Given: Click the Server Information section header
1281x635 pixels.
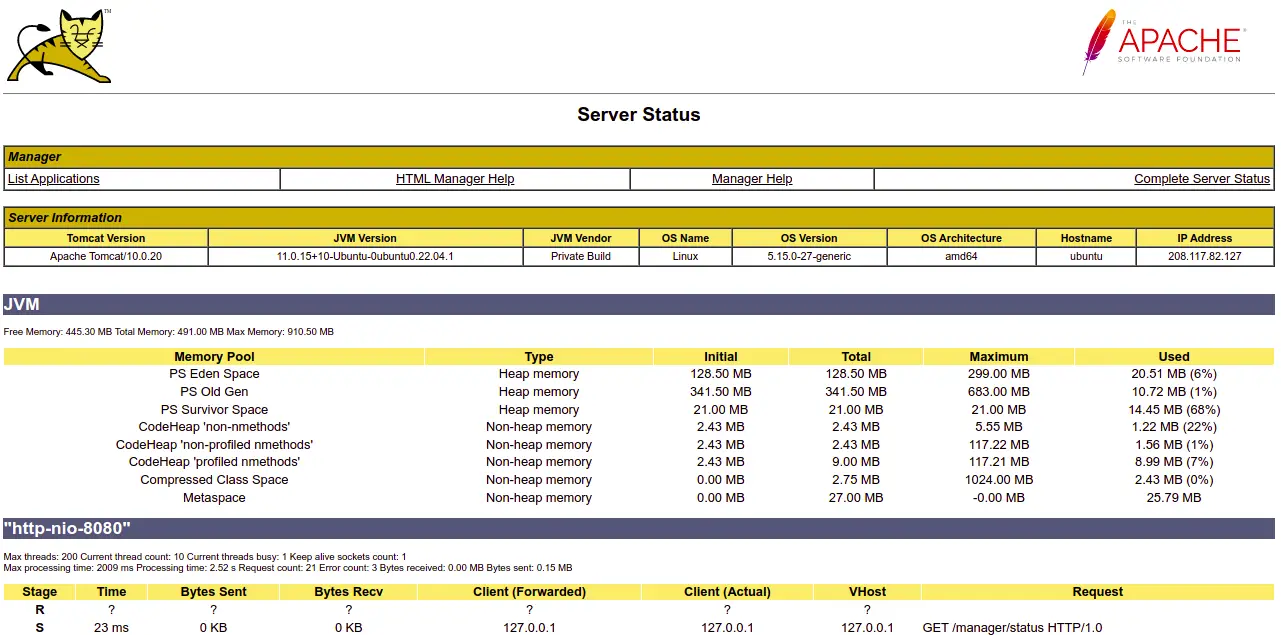Looking at the screenshot, I should tap(65, 218).
